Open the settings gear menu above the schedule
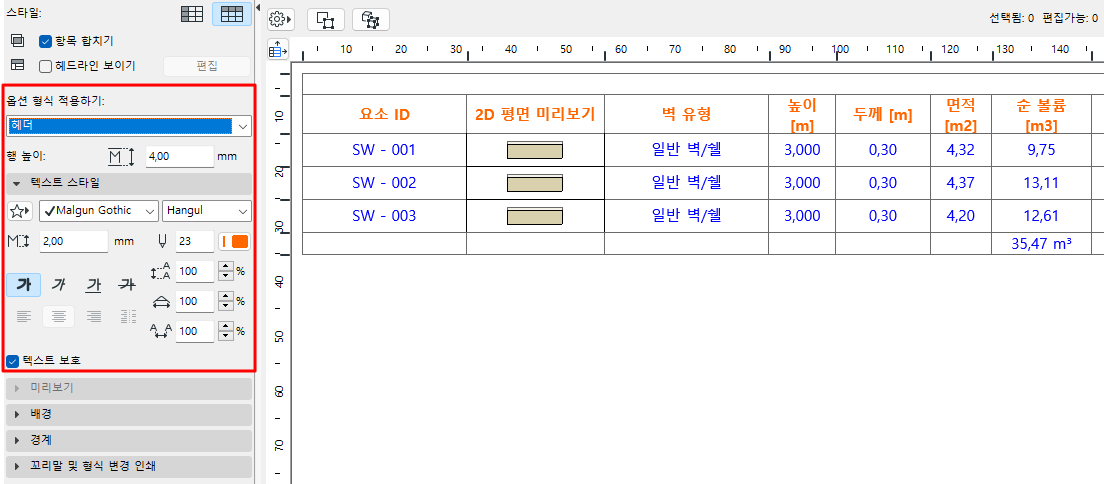This screenshot has height=484, width=1104. [x=280, y=19]
